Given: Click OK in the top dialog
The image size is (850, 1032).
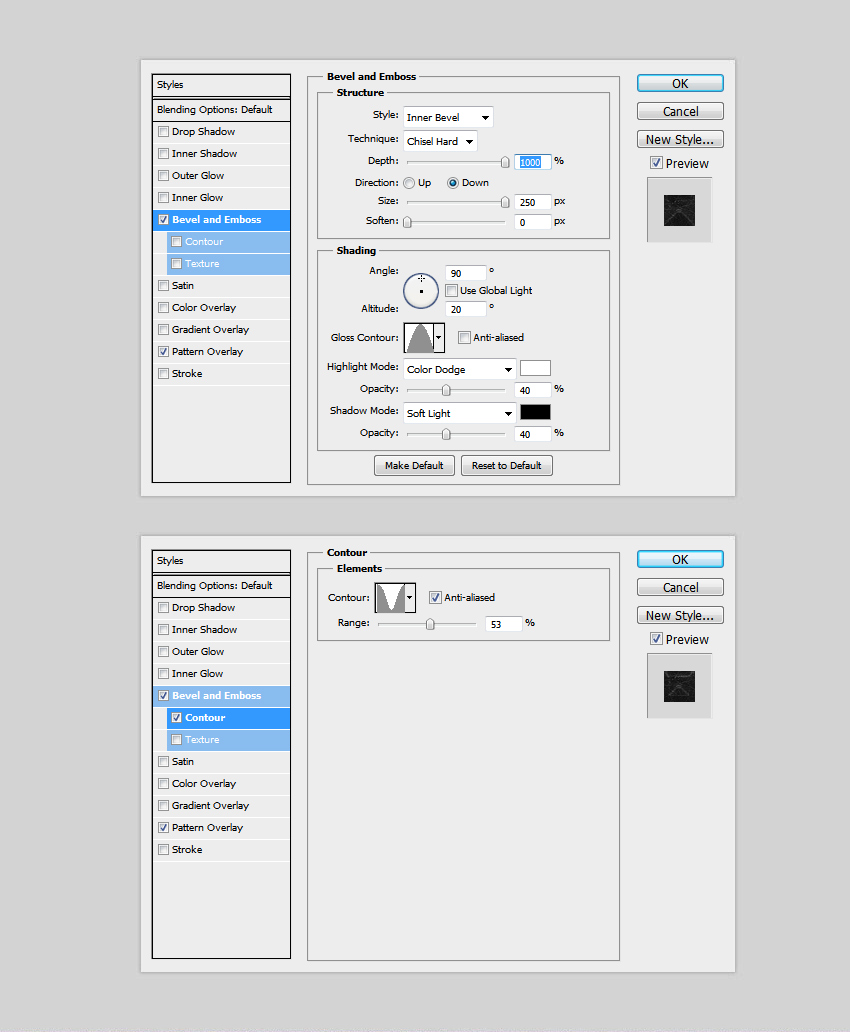Looking at the screenshot, I should click(x=680, y=84).
